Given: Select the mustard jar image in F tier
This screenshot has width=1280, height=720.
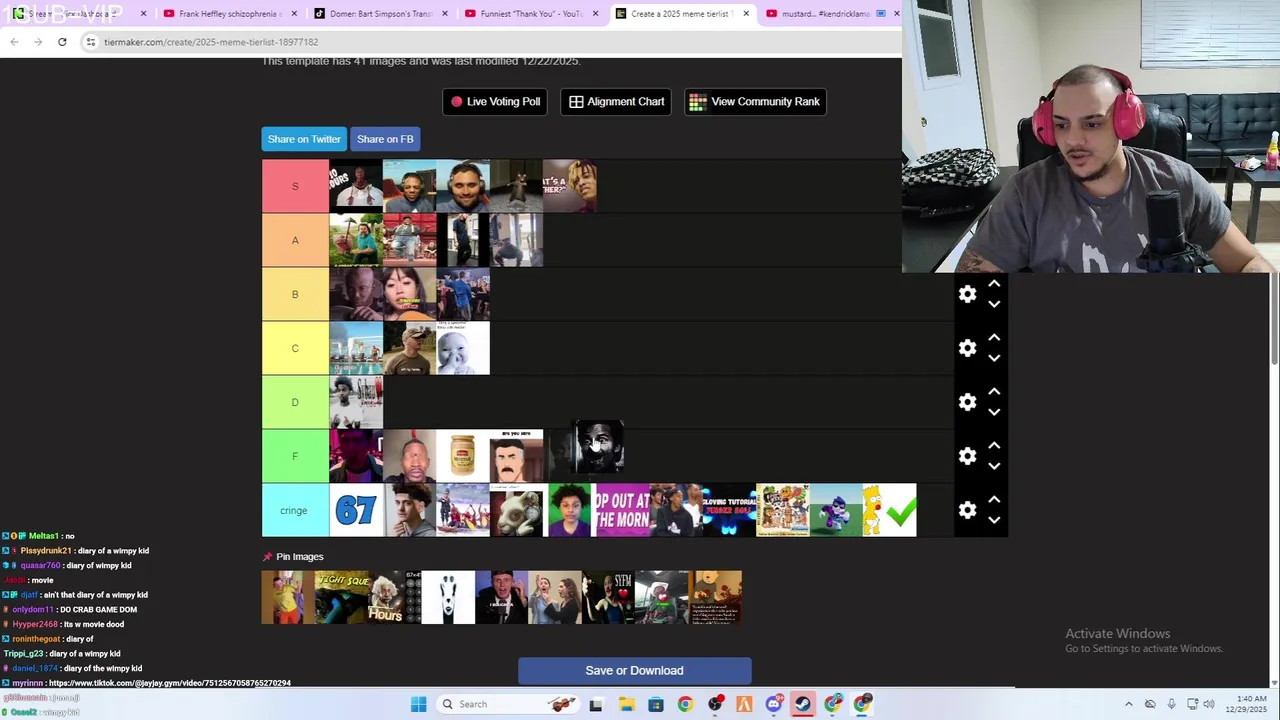Looking at the screenshot, I should [x=463, y=456].
